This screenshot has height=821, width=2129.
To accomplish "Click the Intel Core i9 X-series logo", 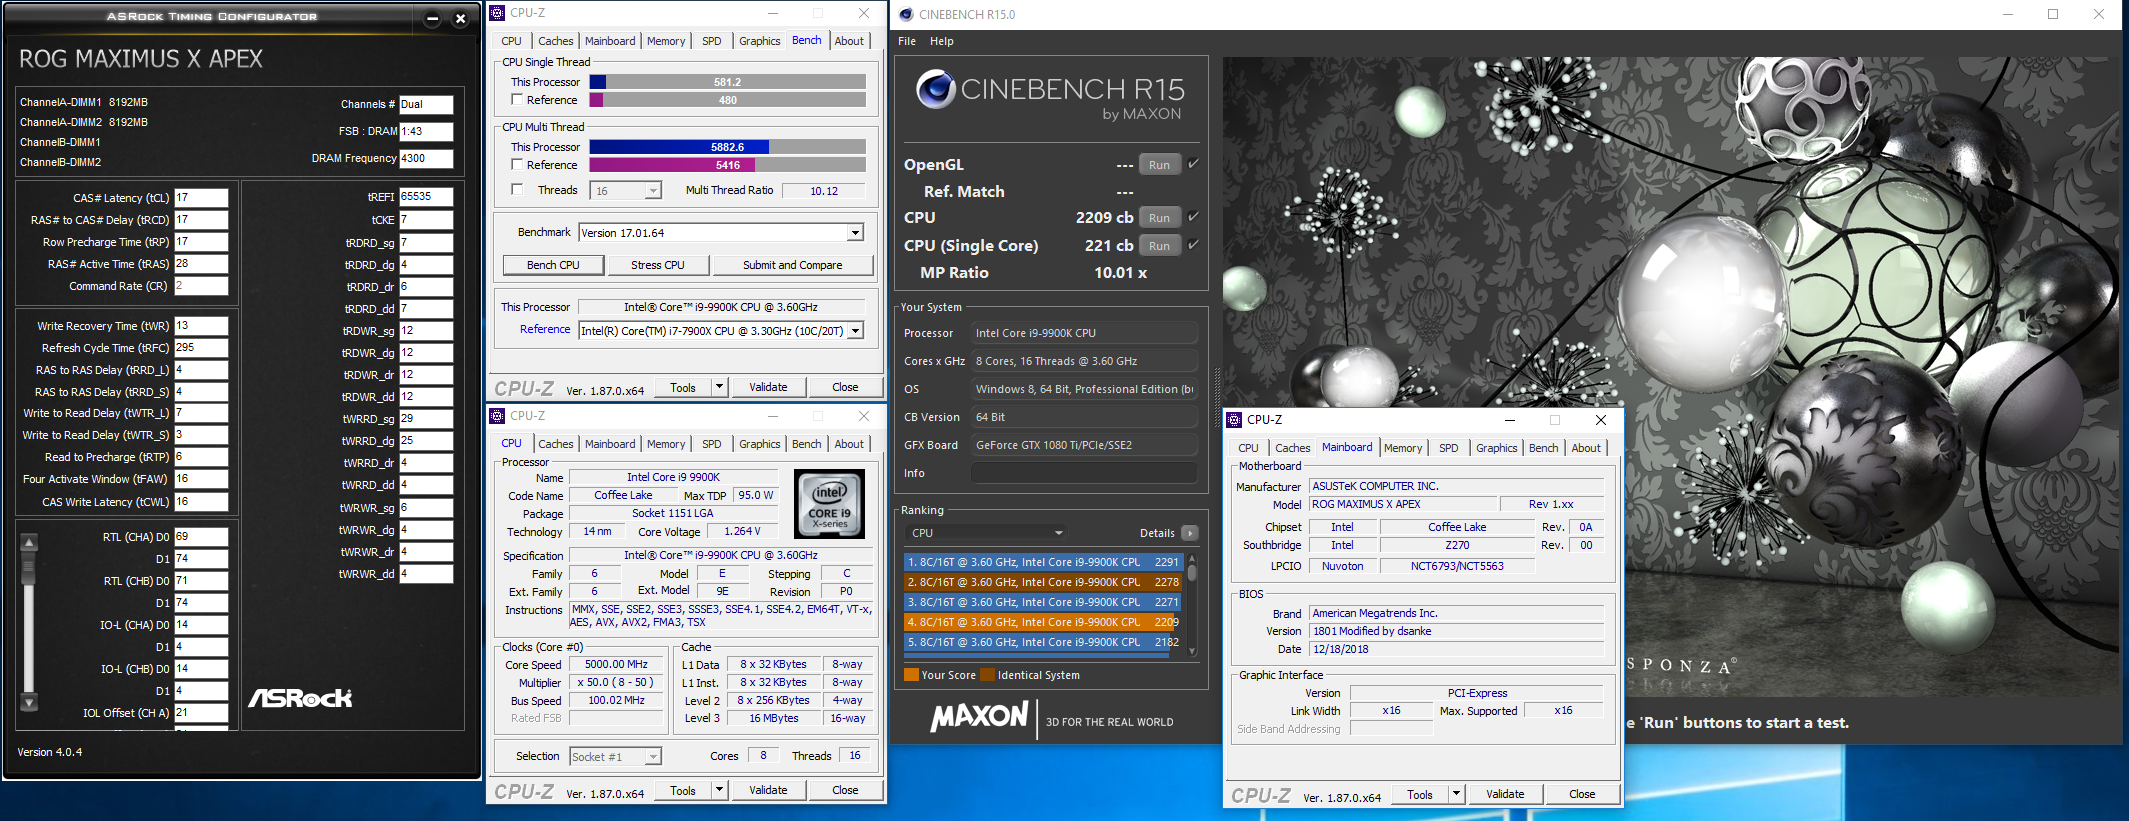I will (829, 504).
